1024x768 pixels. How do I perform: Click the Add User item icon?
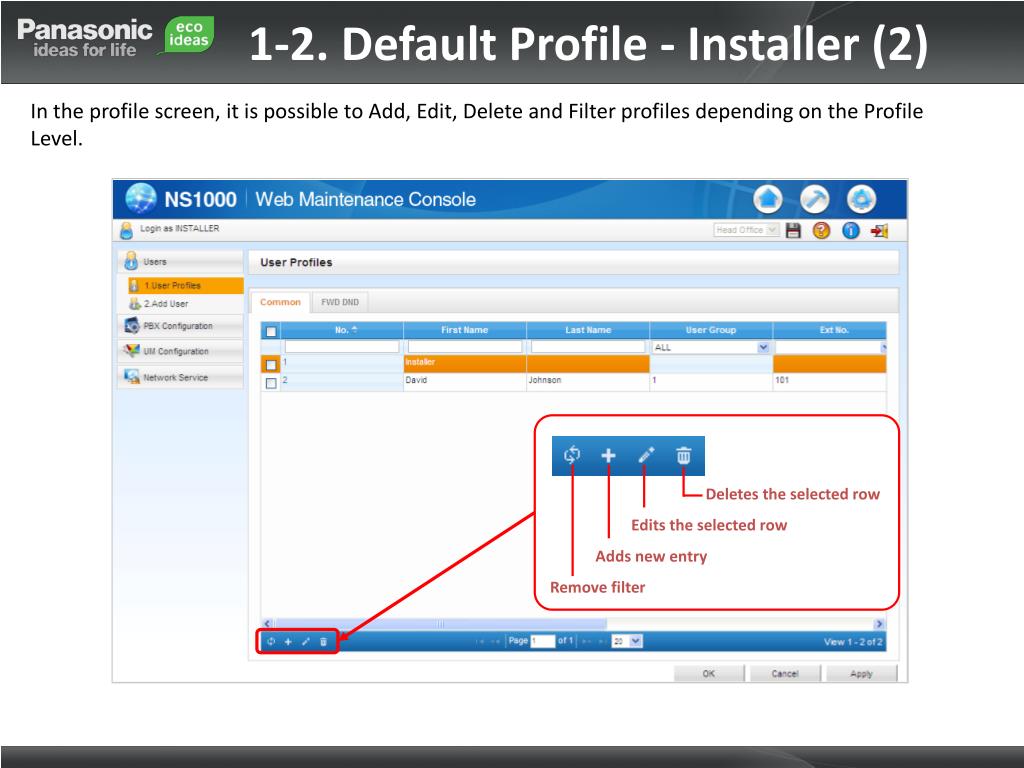tap(135, 304)
